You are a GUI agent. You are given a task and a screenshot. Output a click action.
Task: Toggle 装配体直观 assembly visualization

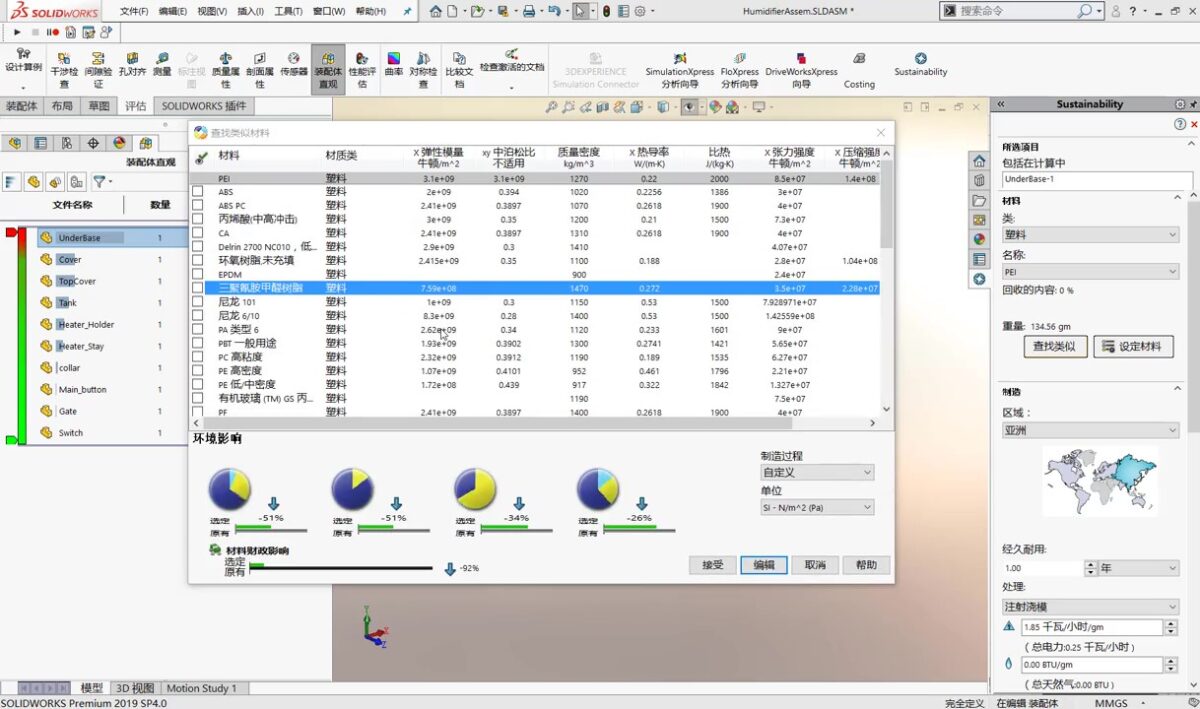[327, 70]
